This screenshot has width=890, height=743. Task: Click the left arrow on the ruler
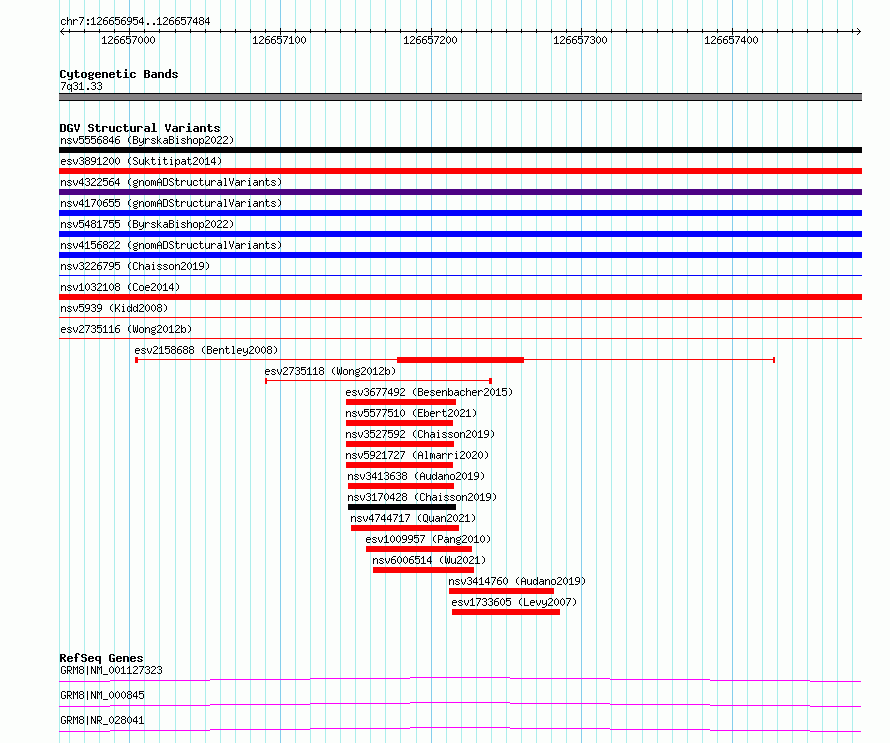[x=63, y=32]
